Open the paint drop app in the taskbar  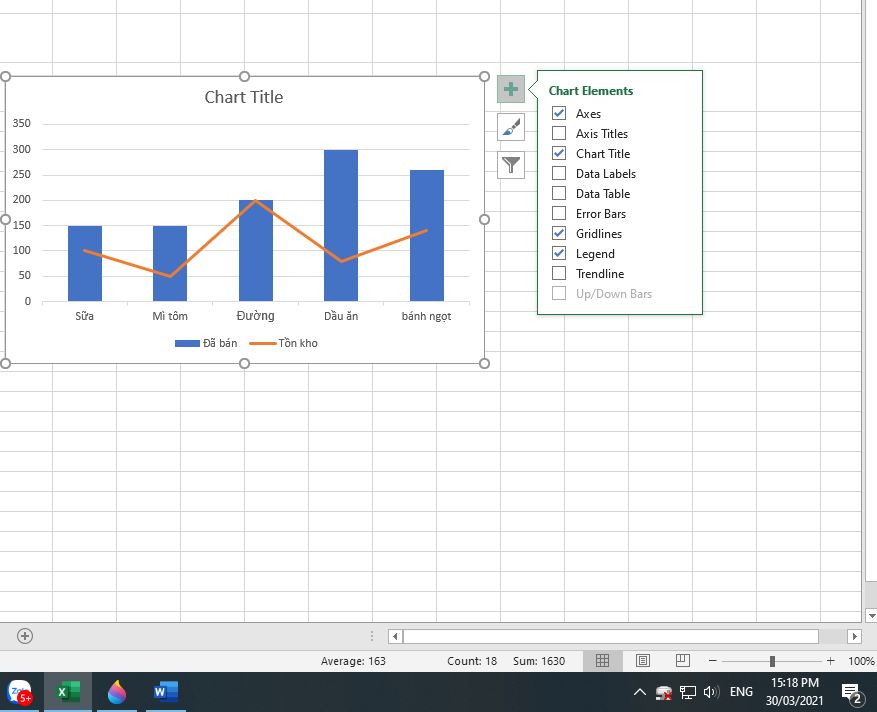coord(117,692)
